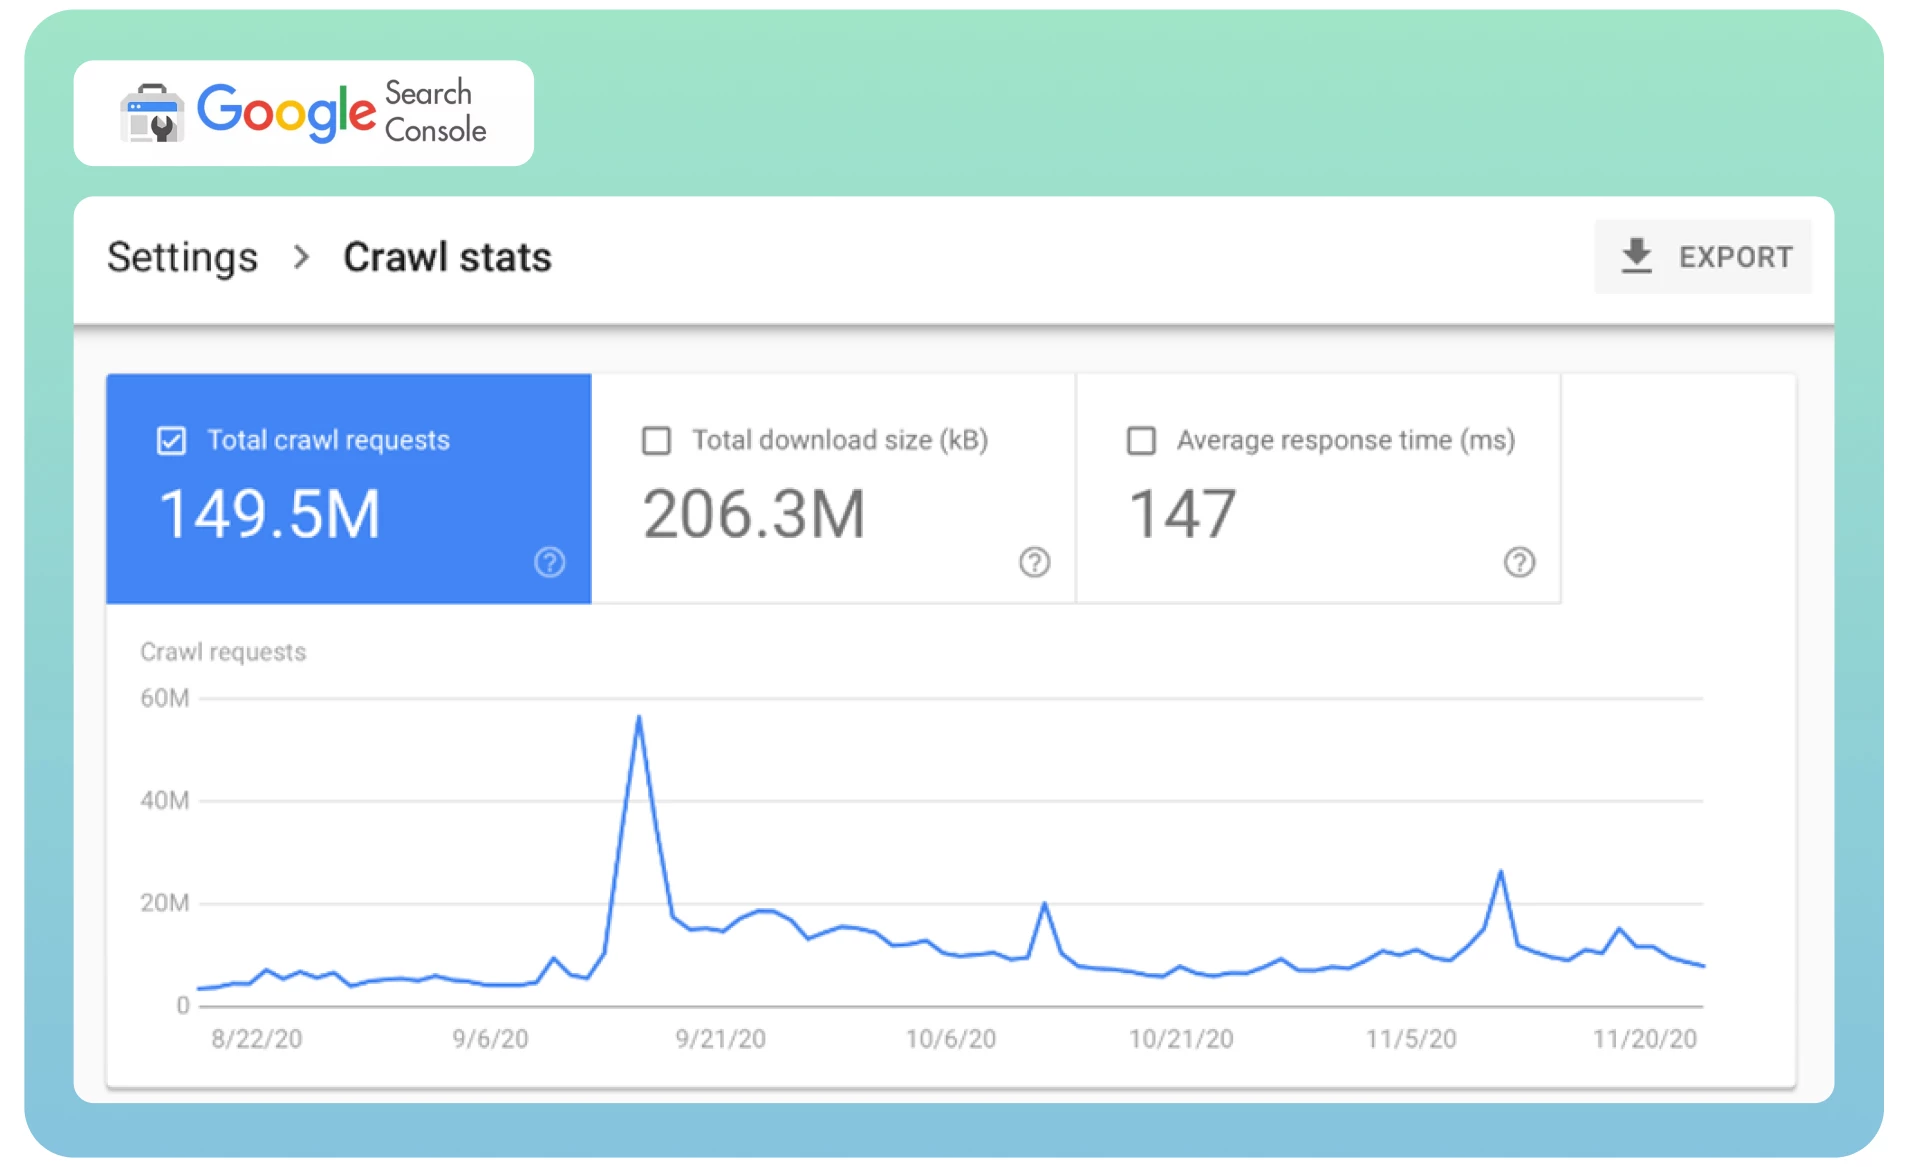Enable Total download size checkbox
The width and height of the screenshot is (1908, 1167).
656,441
